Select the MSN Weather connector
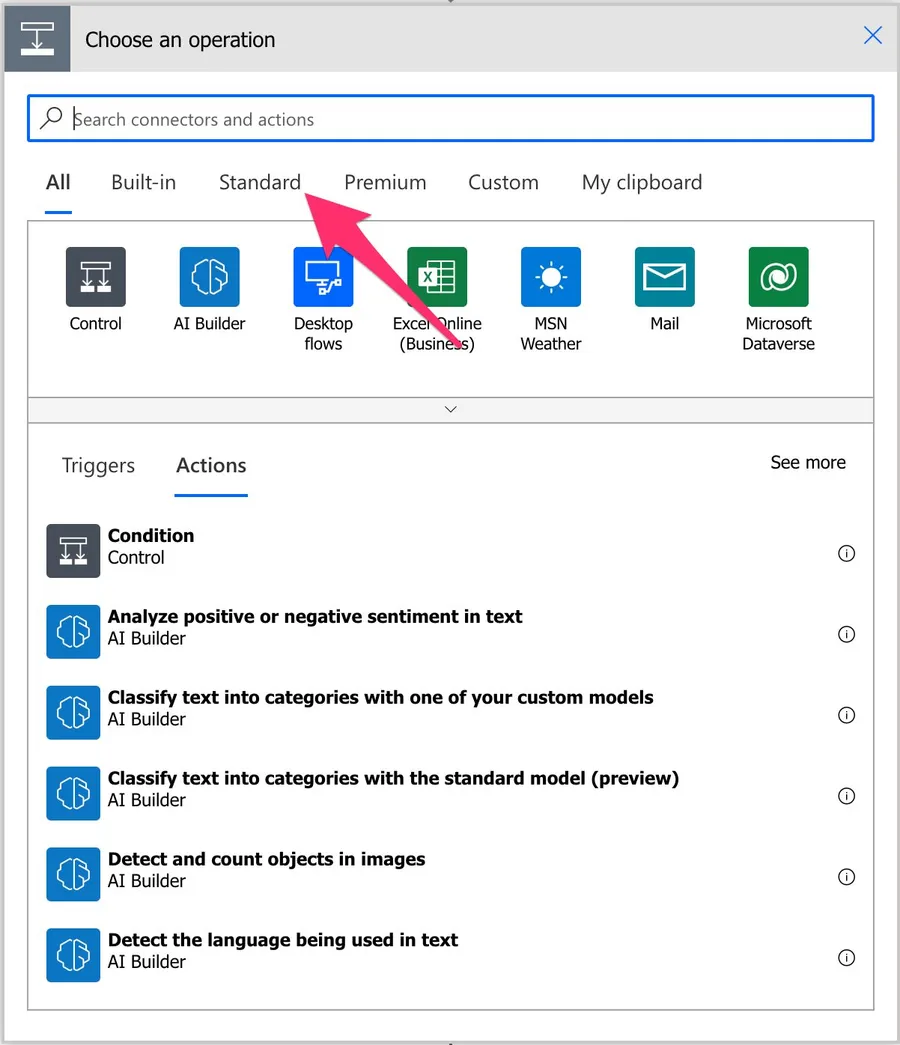This screenshot has height=1045, width=900. click(550, 277)
